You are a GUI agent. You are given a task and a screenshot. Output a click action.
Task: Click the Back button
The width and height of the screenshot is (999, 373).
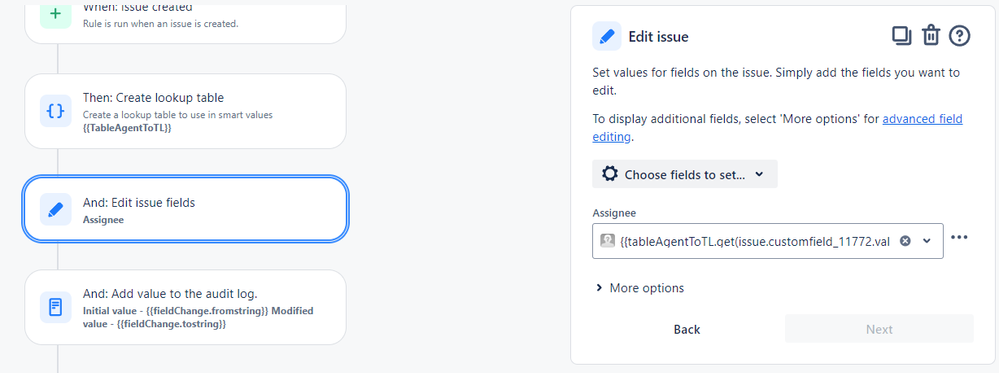tap(687, 330)
